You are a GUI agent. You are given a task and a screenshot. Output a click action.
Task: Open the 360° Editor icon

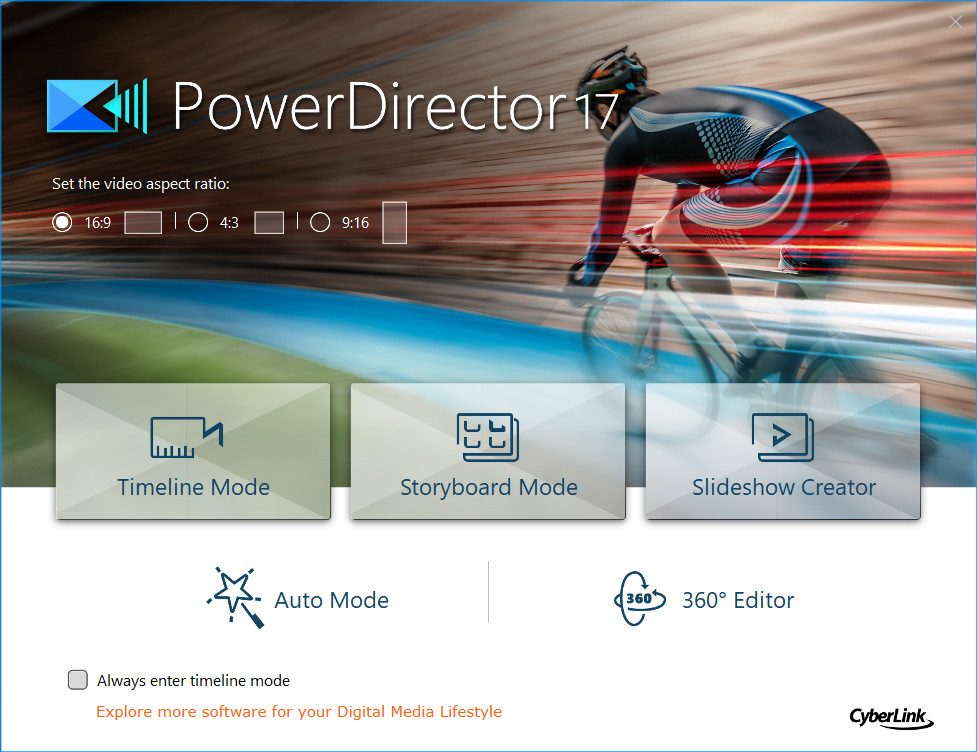click(x=640, y=599)
